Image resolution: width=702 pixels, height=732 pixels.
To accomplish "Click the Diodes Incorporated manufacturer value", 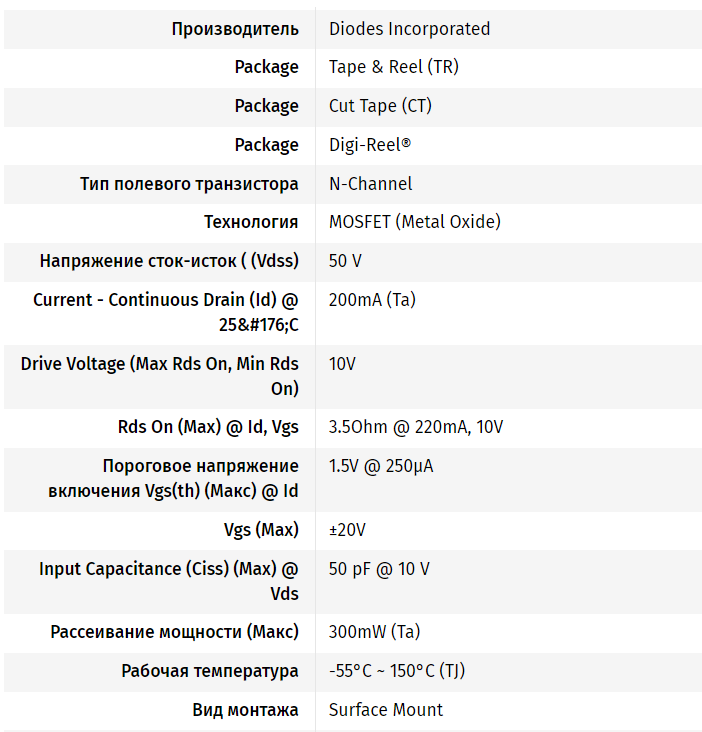I will click(409, 29).
